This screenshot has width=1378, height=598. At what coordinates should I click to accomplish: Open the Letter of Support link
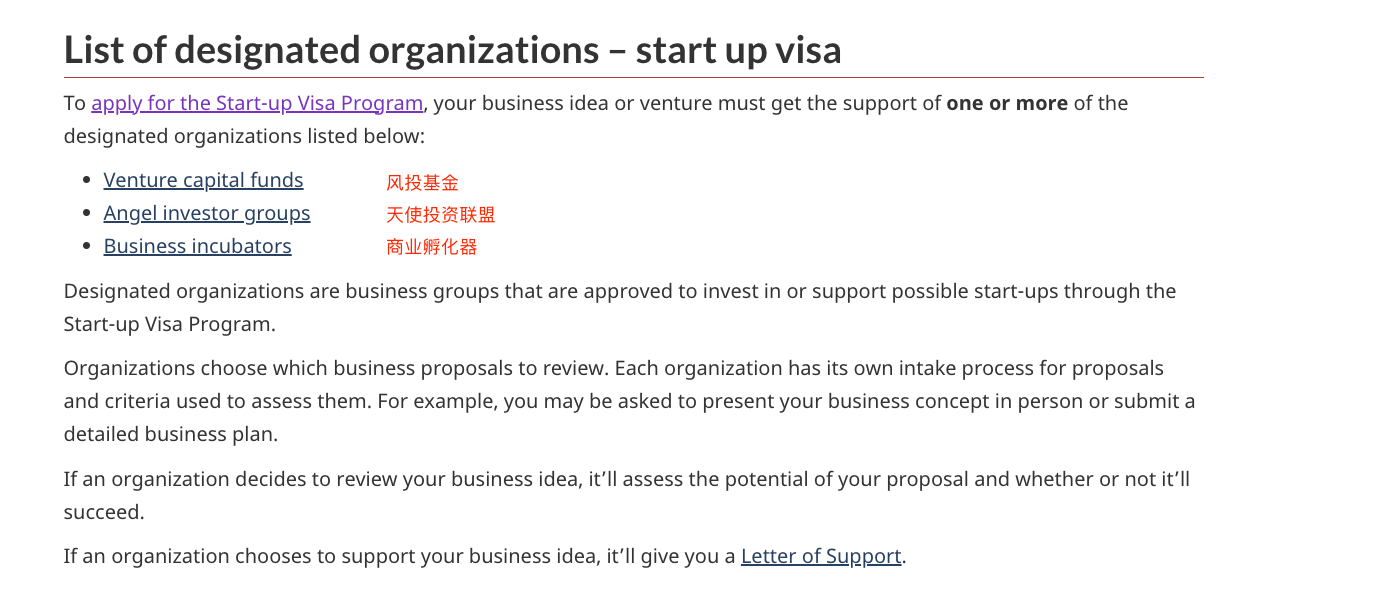(x=821, y=556)
